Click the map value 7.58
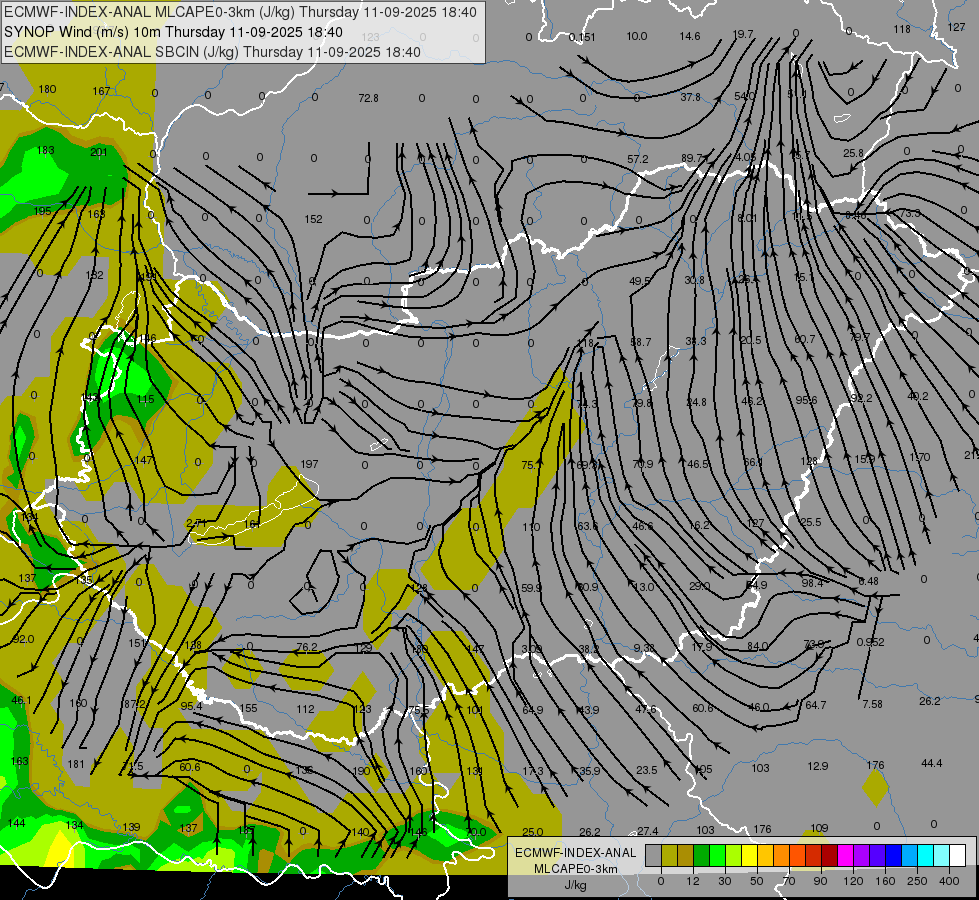 coord(872,704)
